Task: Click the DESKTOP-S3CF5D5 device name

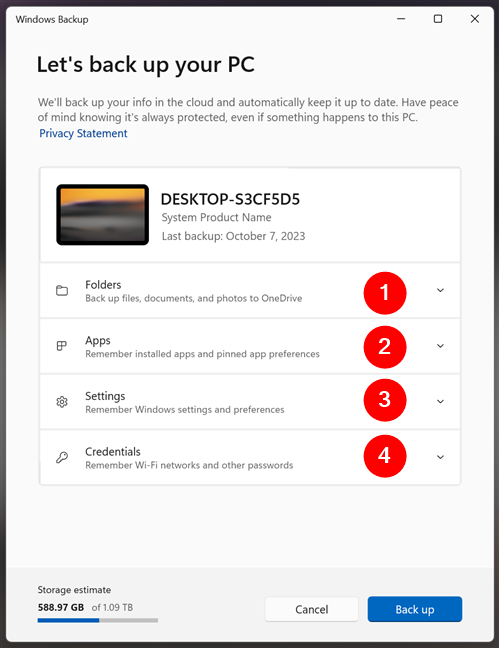Action: [230, 199]
